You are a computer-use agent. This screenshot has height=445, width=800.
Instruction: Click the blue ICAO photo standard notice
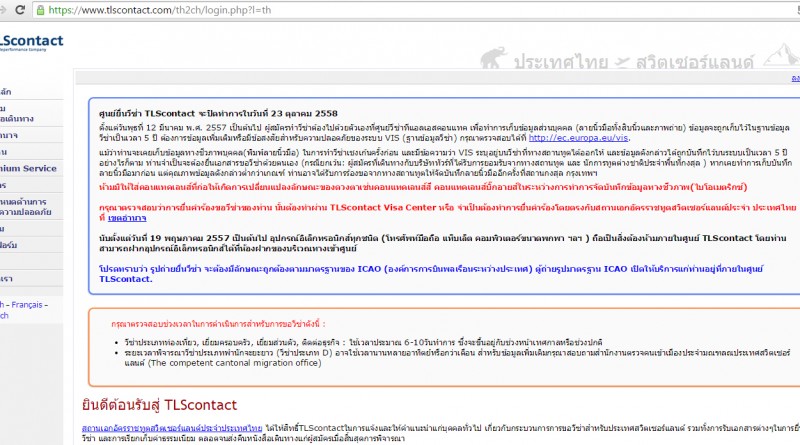[x=431, y=274]
